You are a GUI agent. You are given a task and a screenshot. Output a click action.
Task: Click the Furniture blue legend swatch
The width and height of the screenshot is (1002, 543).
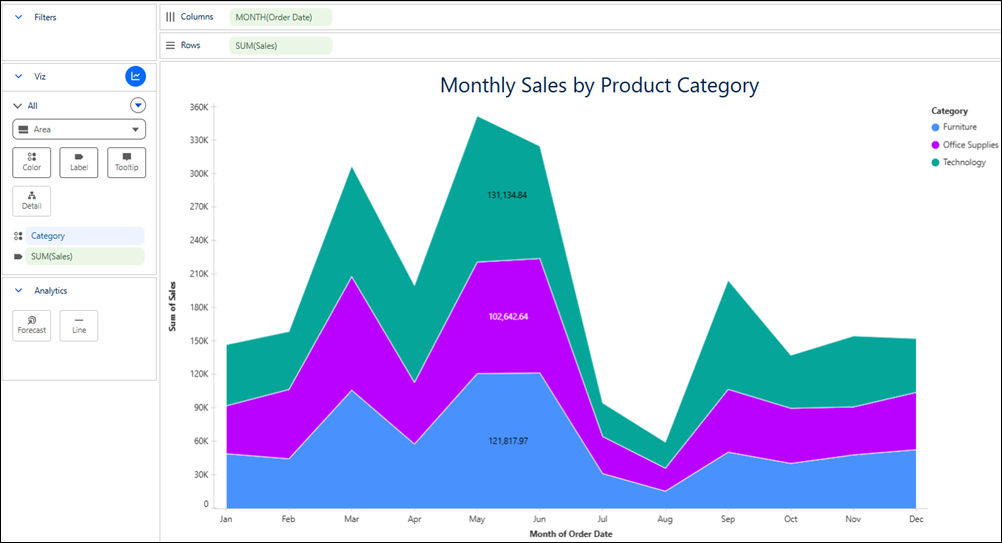(936, 127)
